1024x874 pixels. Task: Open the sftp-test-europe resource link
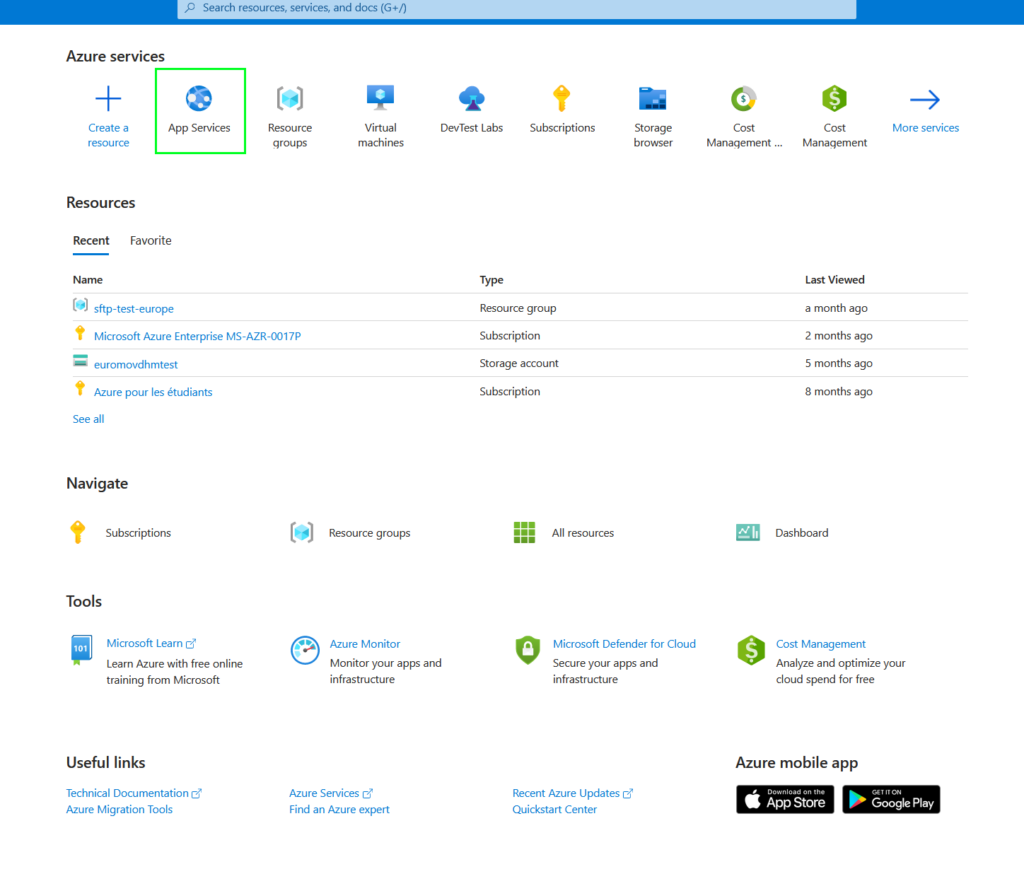click(x=134, y=308)
